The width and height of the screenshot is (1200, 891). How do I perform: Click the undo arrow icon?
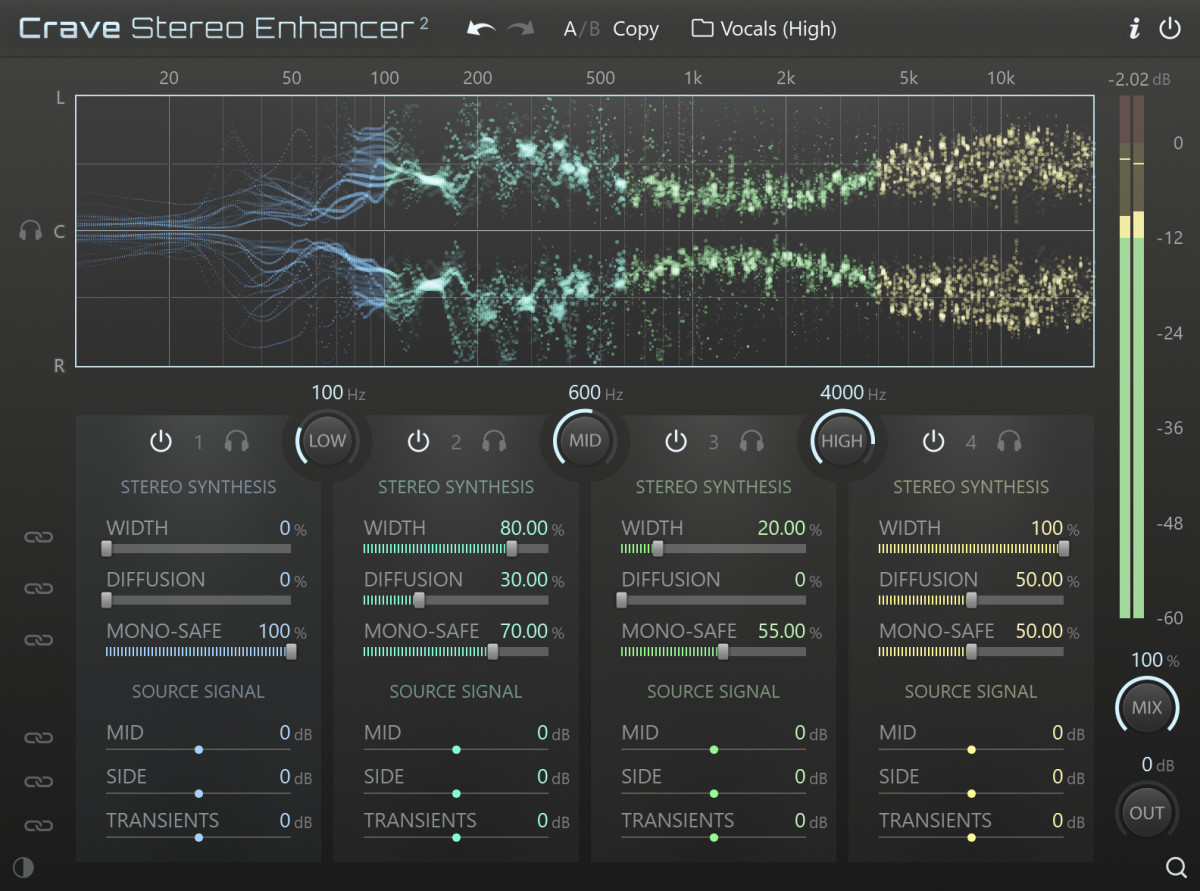[481, 29]
